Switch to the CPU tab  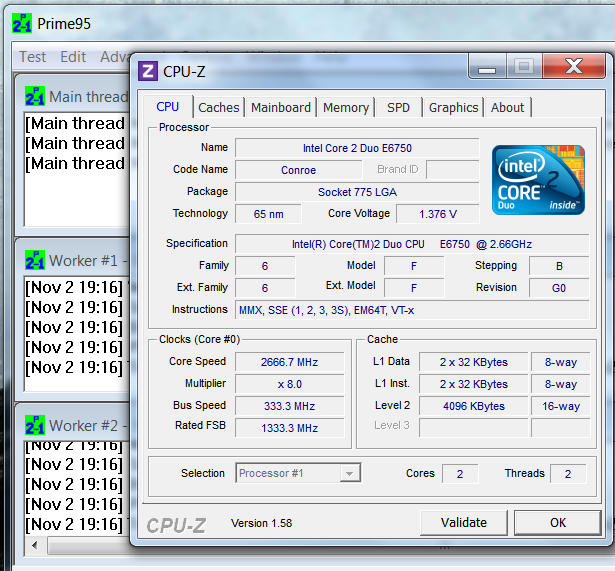[x=167, y=107]
